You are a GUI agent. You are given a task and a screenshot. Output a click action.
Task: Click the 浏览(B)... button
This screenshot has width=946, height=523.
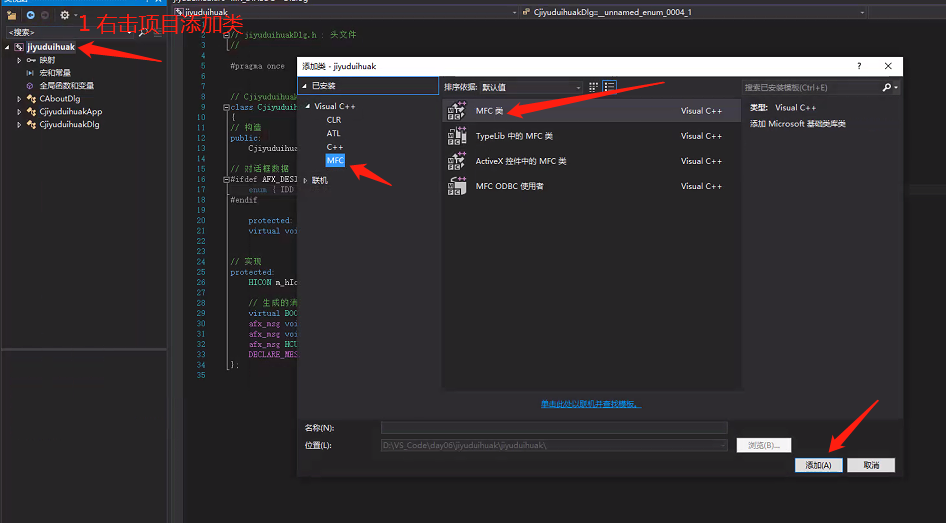tap(764, 445)
